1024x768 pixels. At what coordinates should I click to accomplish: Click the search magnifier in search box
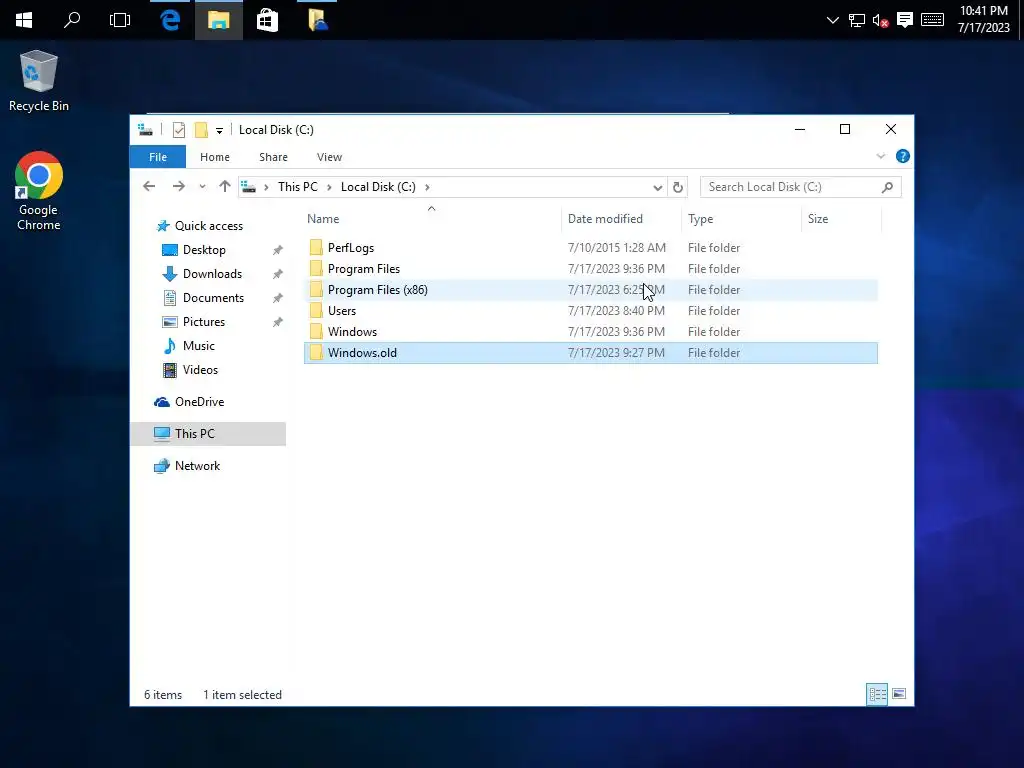point(887,187)
